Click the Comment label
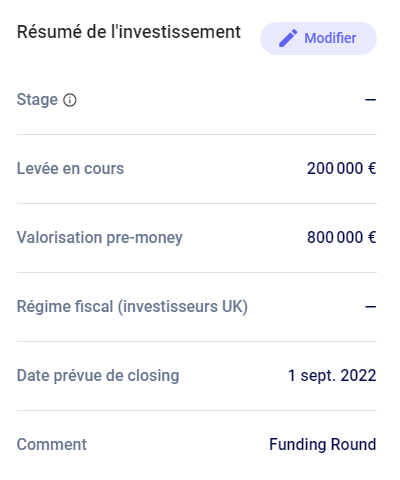The height and width of the screenshot is (480, 400). [52, 444]
